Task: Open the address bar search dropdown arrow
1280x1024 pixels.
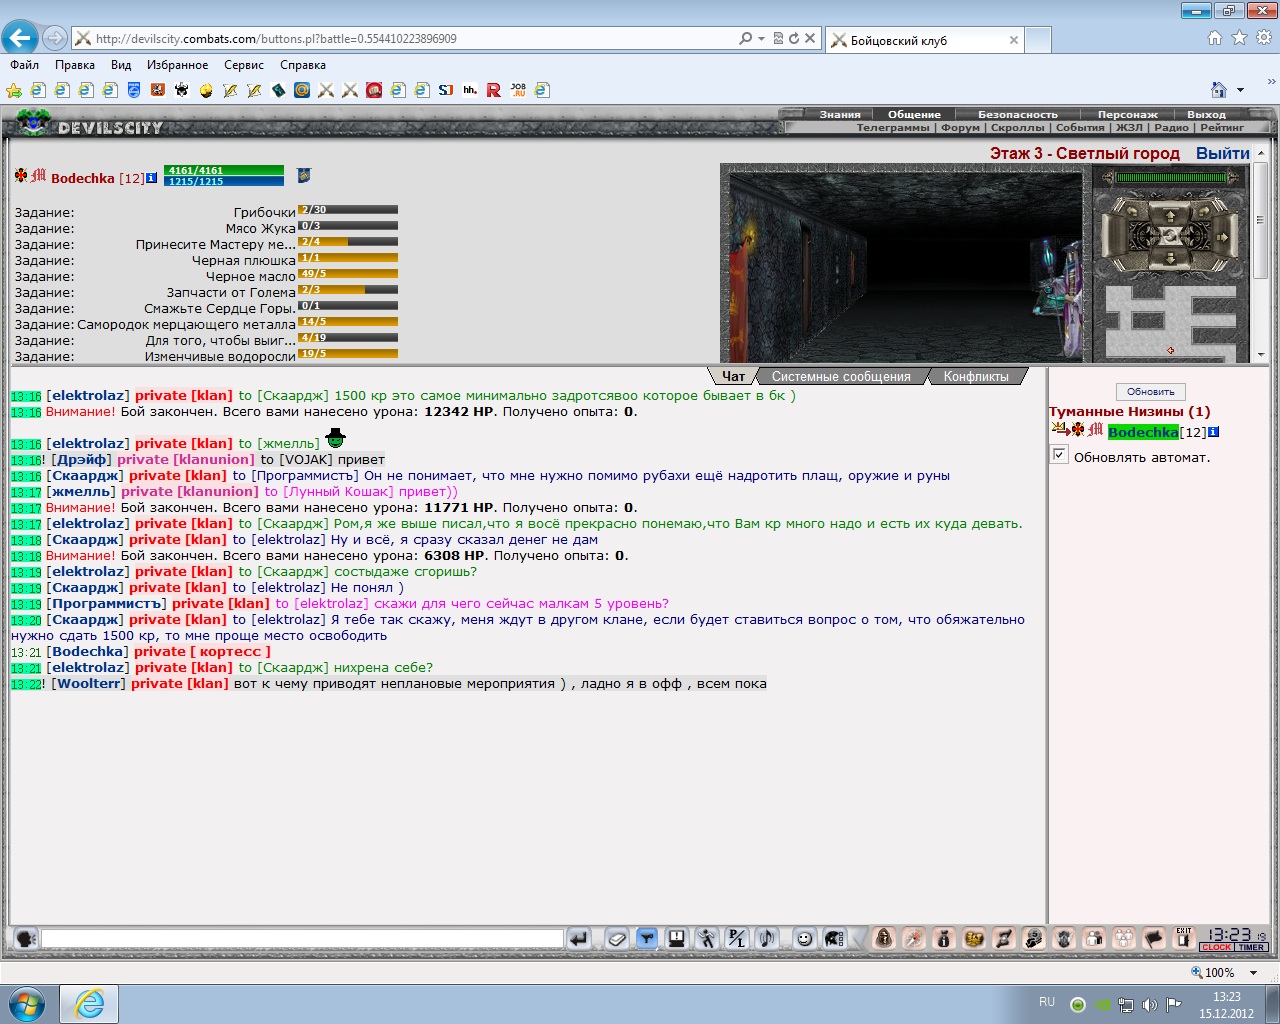Action: pos(761,38)
